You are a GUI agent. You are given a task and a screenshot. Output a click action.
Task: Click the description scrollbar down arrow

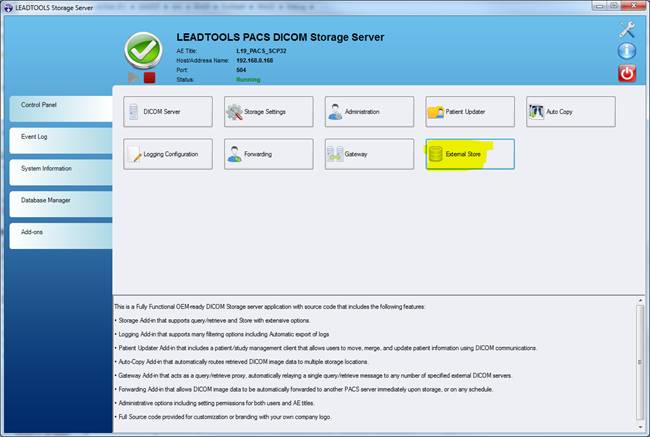[640, 427]
